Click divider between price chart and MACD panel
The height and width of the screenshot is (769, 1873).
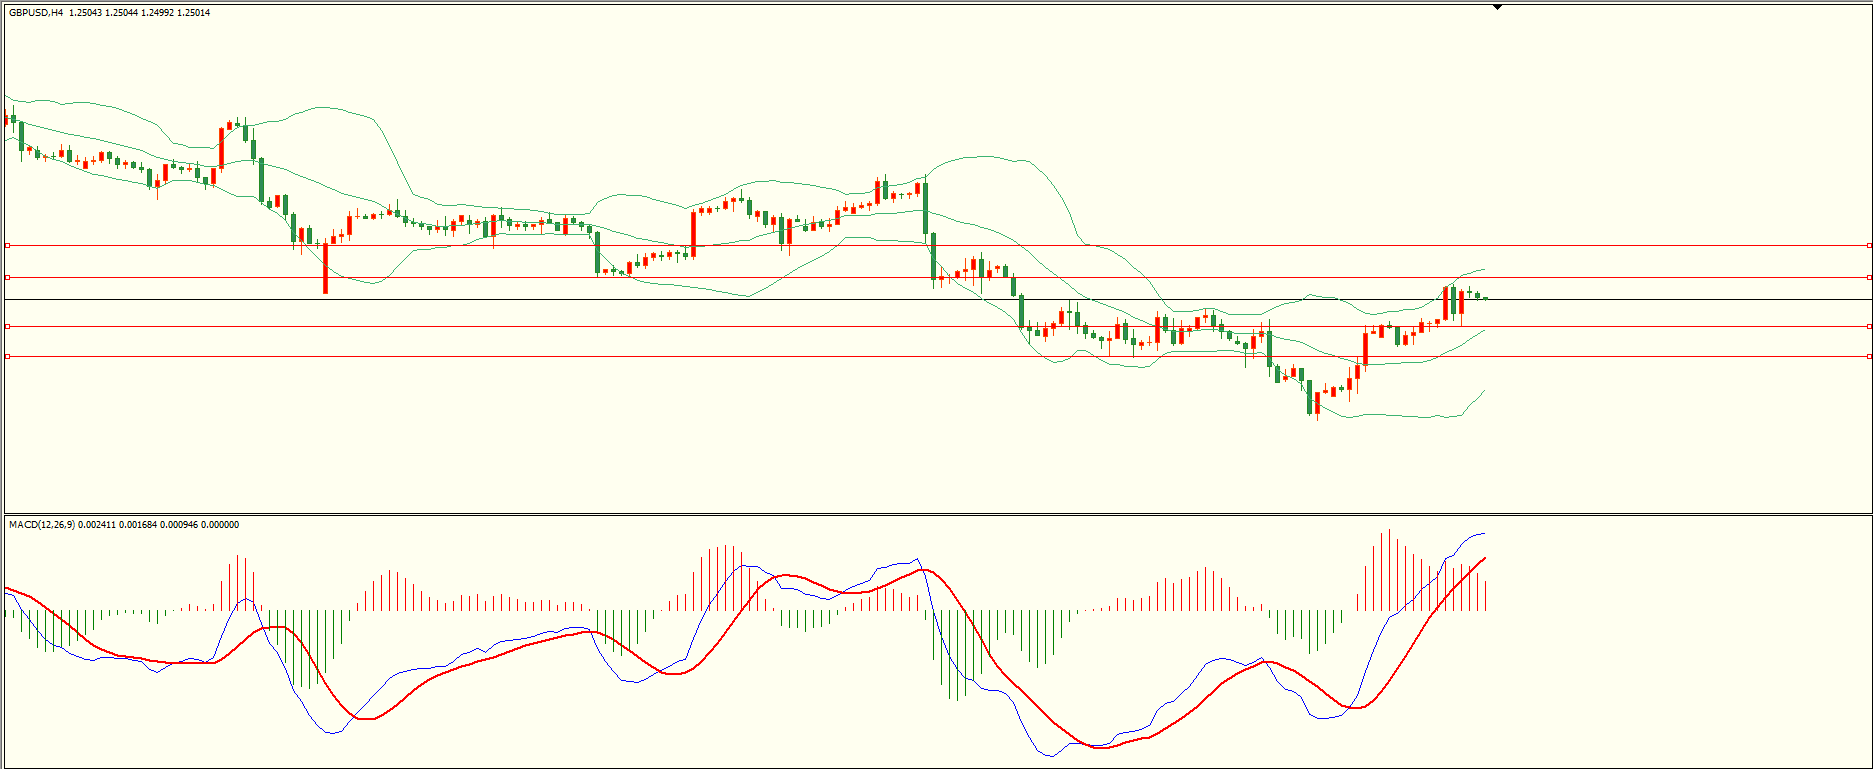click(x=936, y=514)
